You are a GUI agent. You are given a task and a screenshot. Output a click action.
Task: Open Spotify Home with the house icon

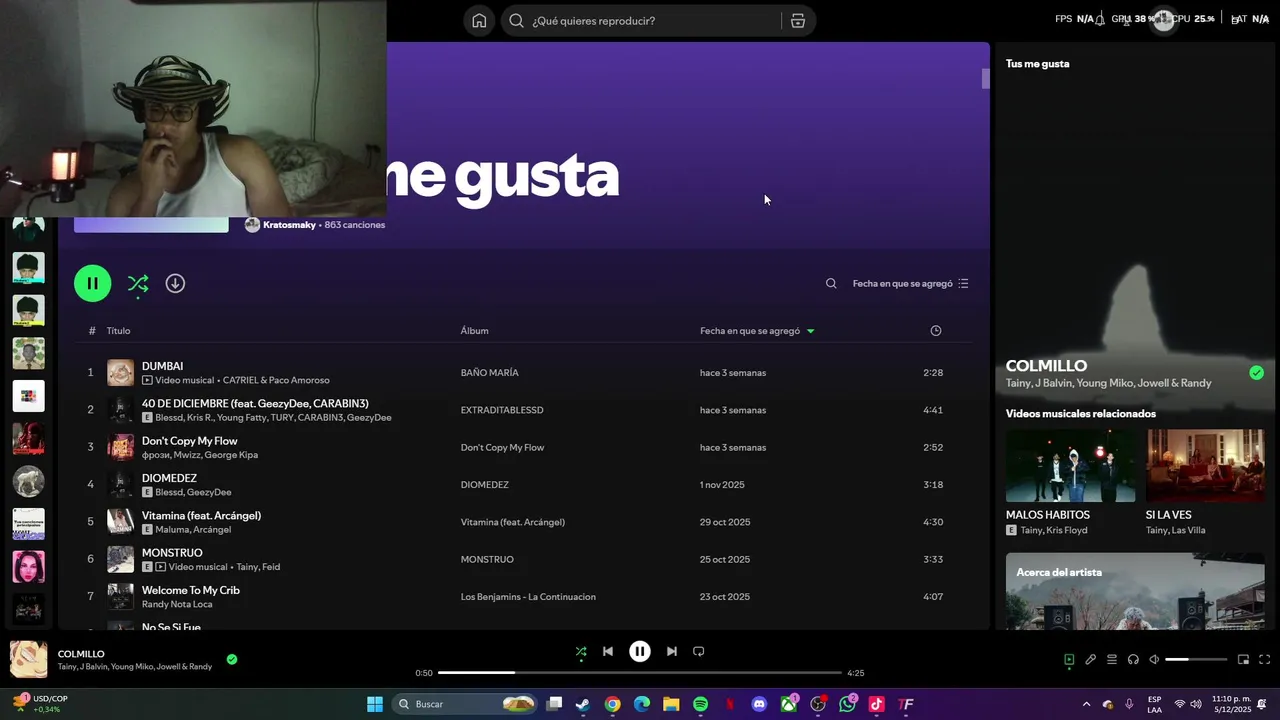[x=479, y=21]
